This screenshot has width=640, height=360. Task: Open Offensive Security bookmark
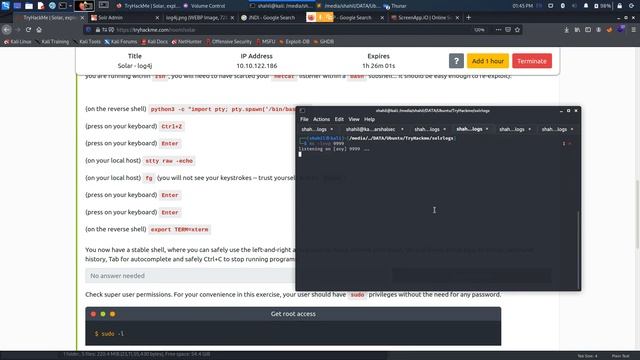229,42
